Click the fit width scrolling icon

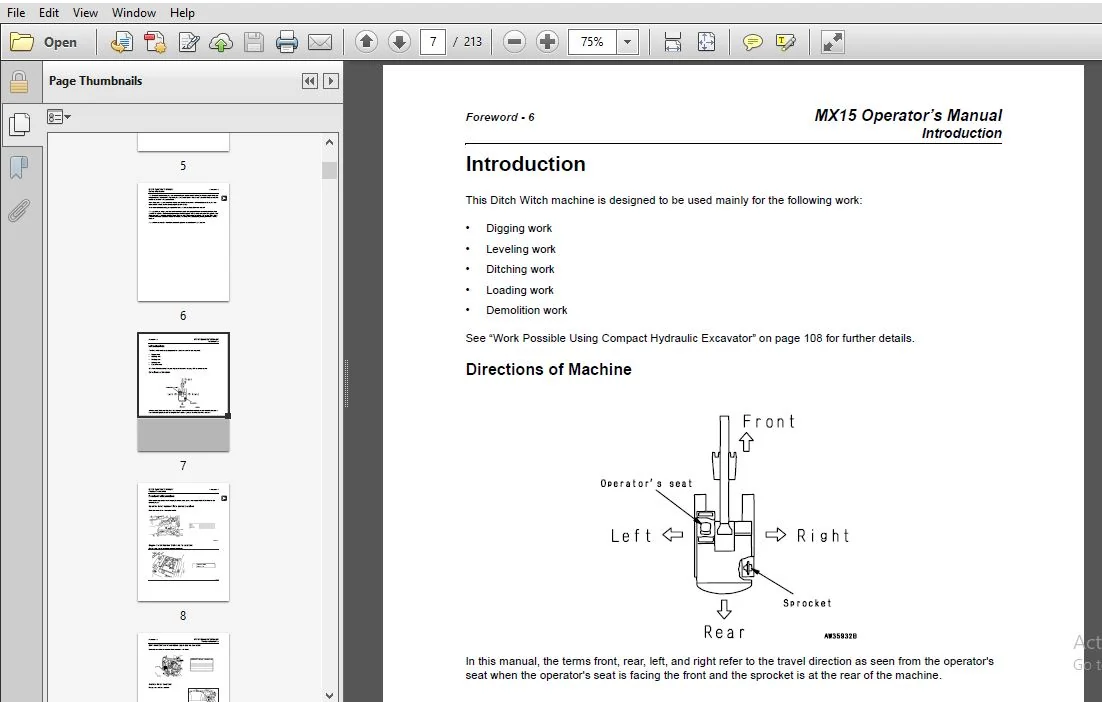click(673, 42)
